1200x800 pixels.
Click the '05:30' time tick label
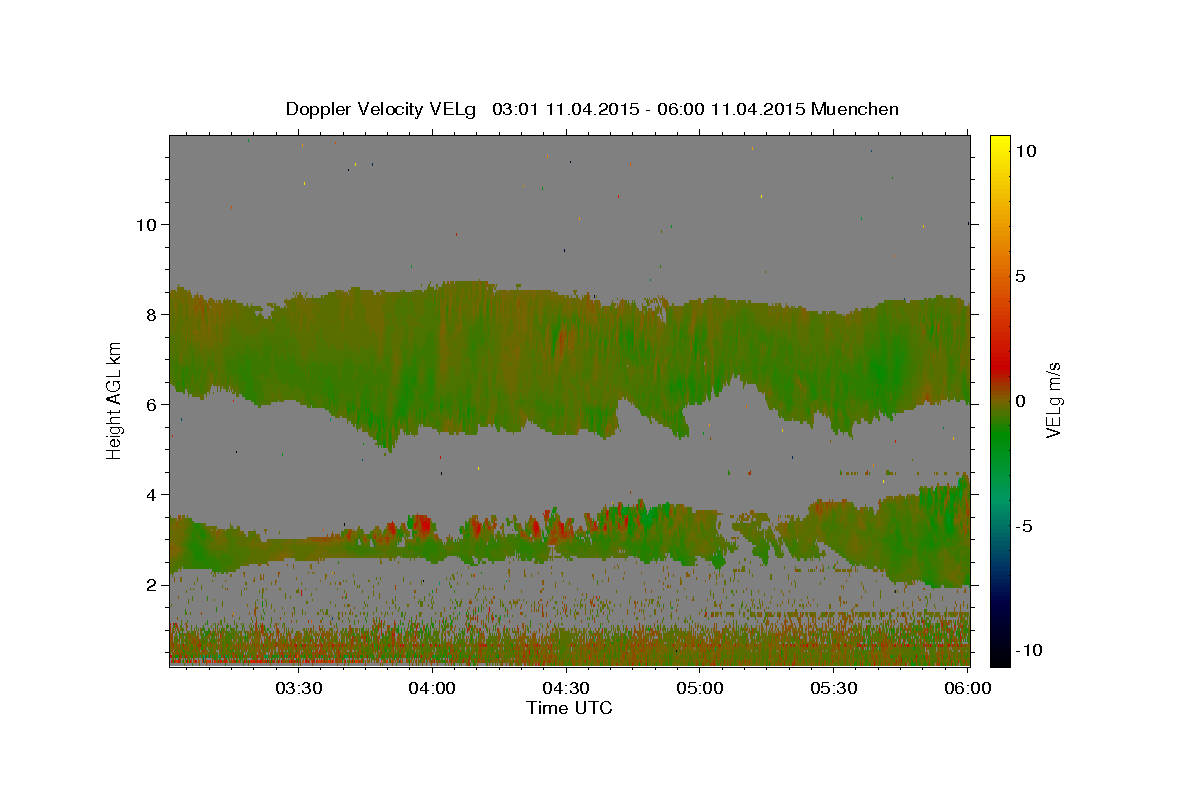pyautogui.click(x=834, y=688)
